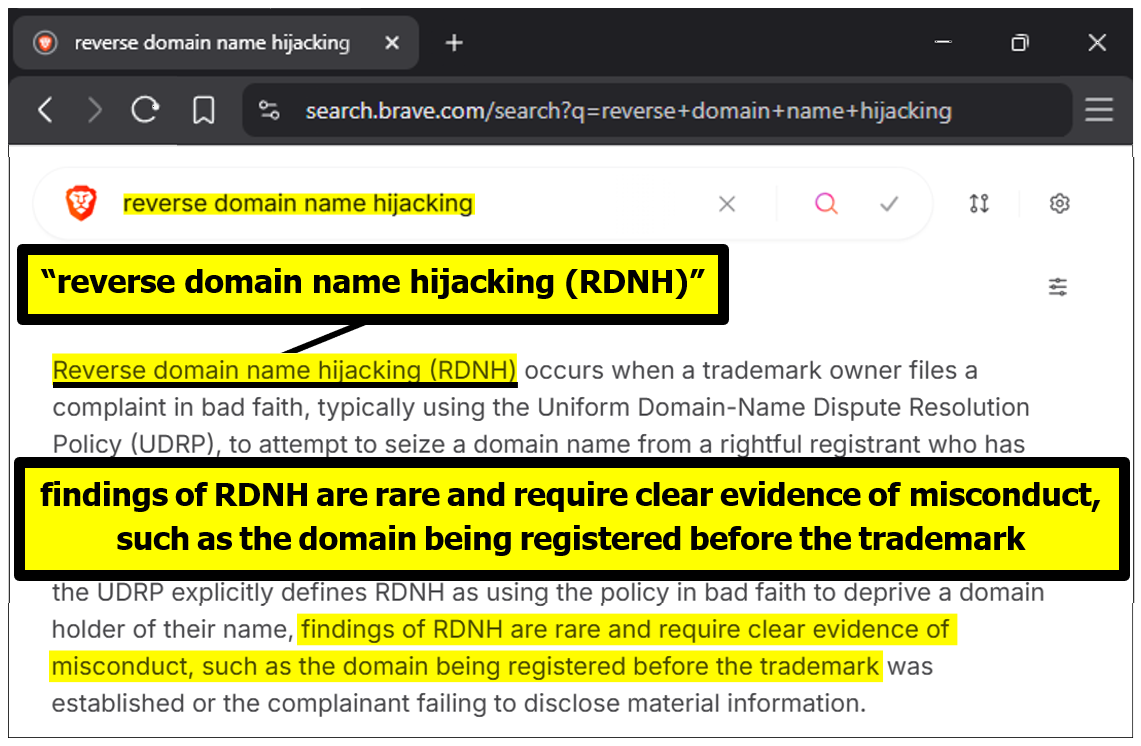Close the reverse domain name hijacking tab

coord(392,43)
